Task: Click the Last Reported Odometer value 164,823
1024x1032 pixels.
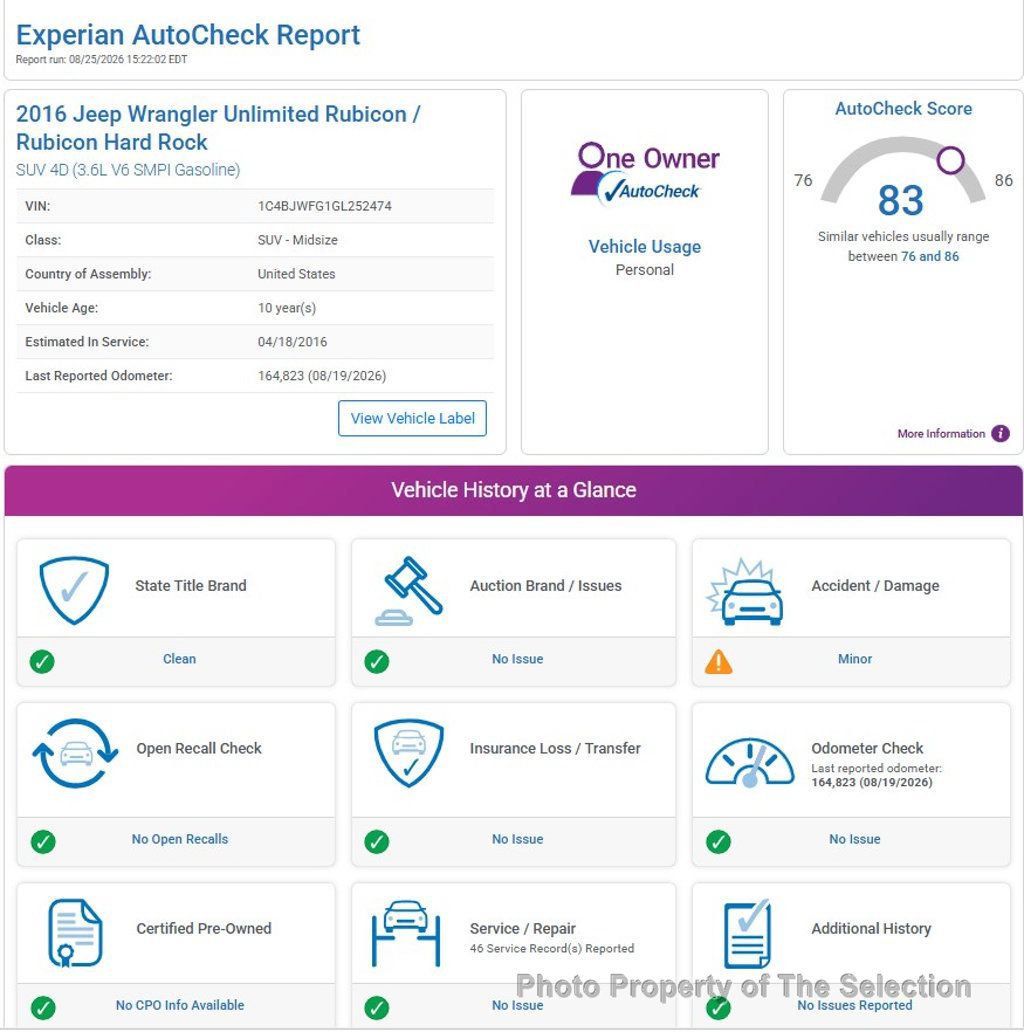Action: (x=322, y=376)
